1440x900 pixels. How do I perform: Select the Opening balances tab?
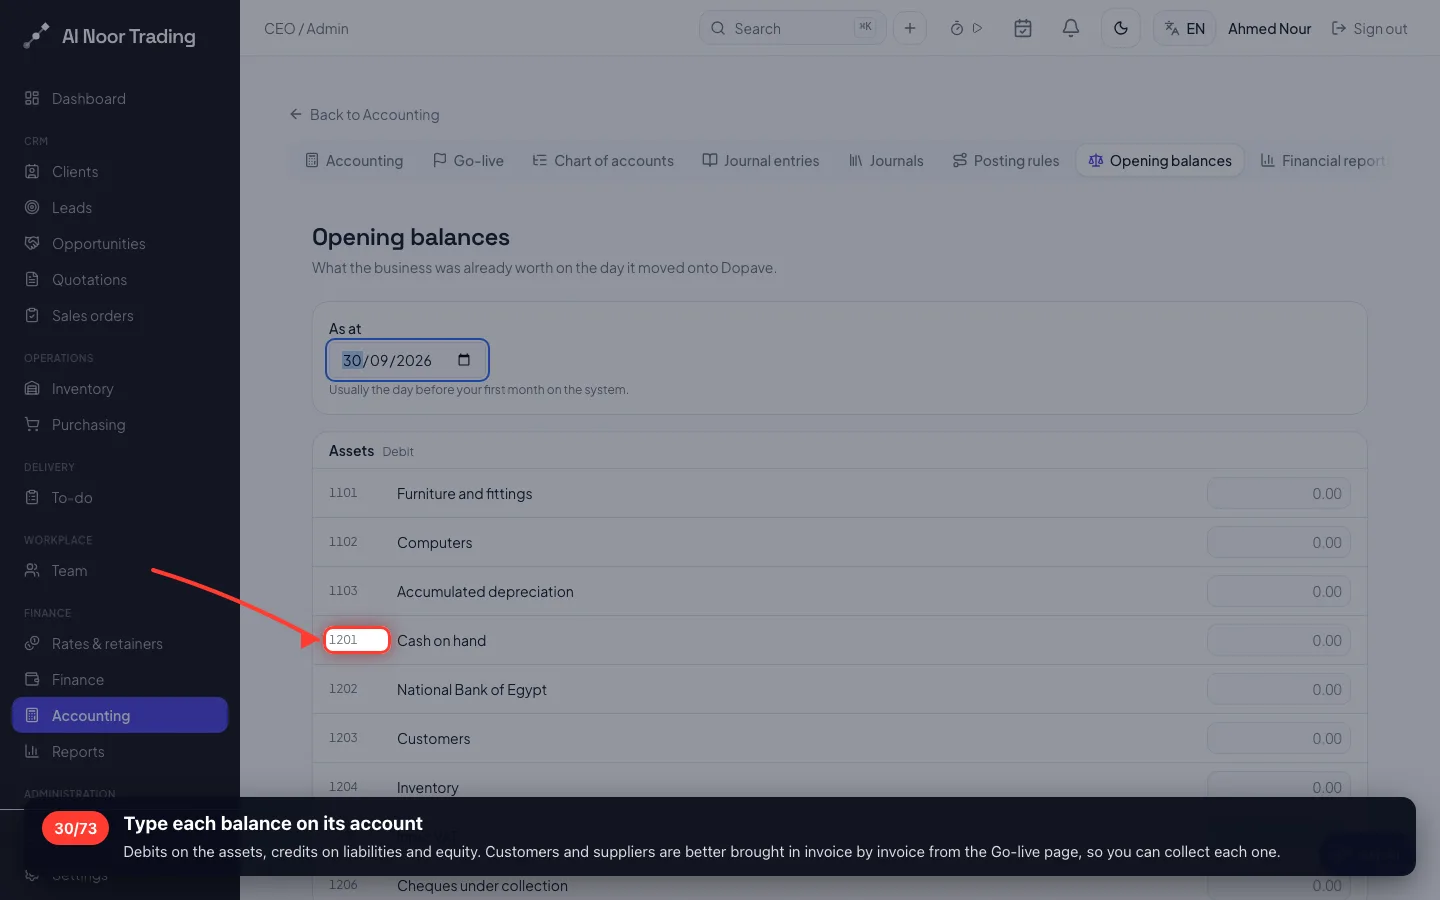click(x=1160, y=160)
